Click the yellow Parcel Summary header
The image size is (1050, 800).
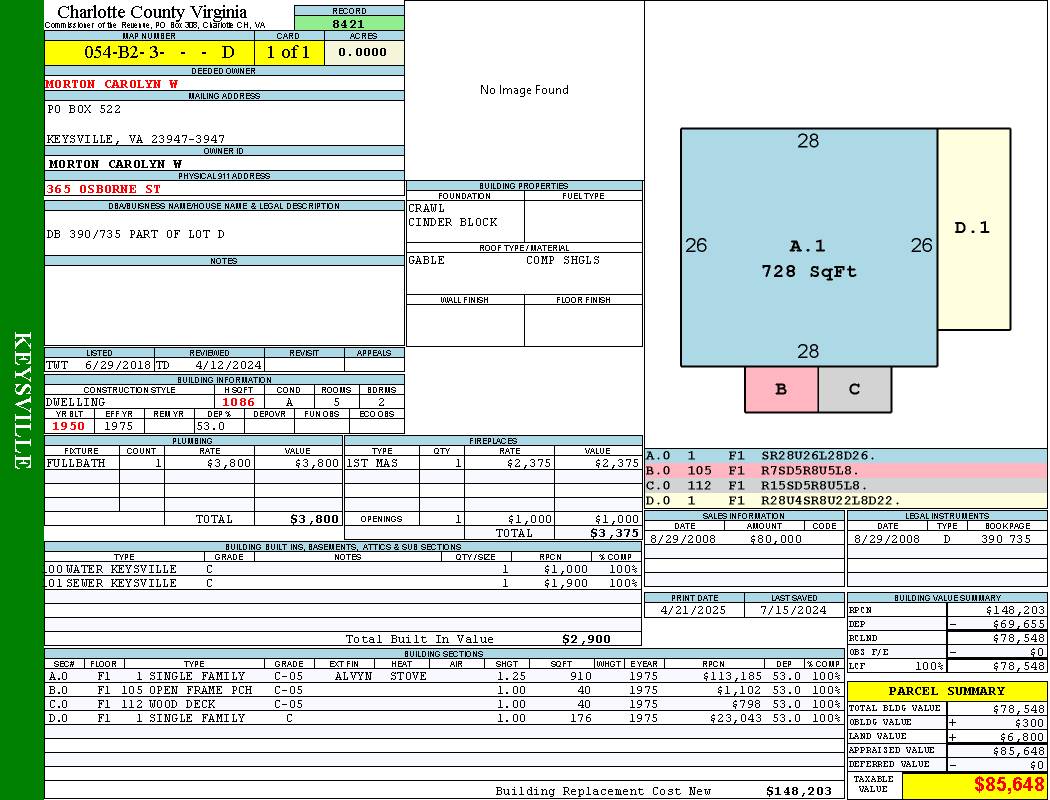[x=946, y=691]
